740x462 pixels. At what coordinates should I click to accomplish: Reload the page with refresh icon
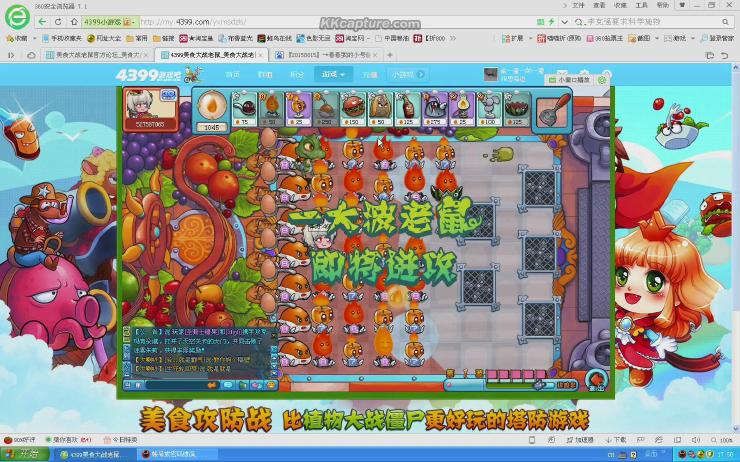[x=58, y=22]
